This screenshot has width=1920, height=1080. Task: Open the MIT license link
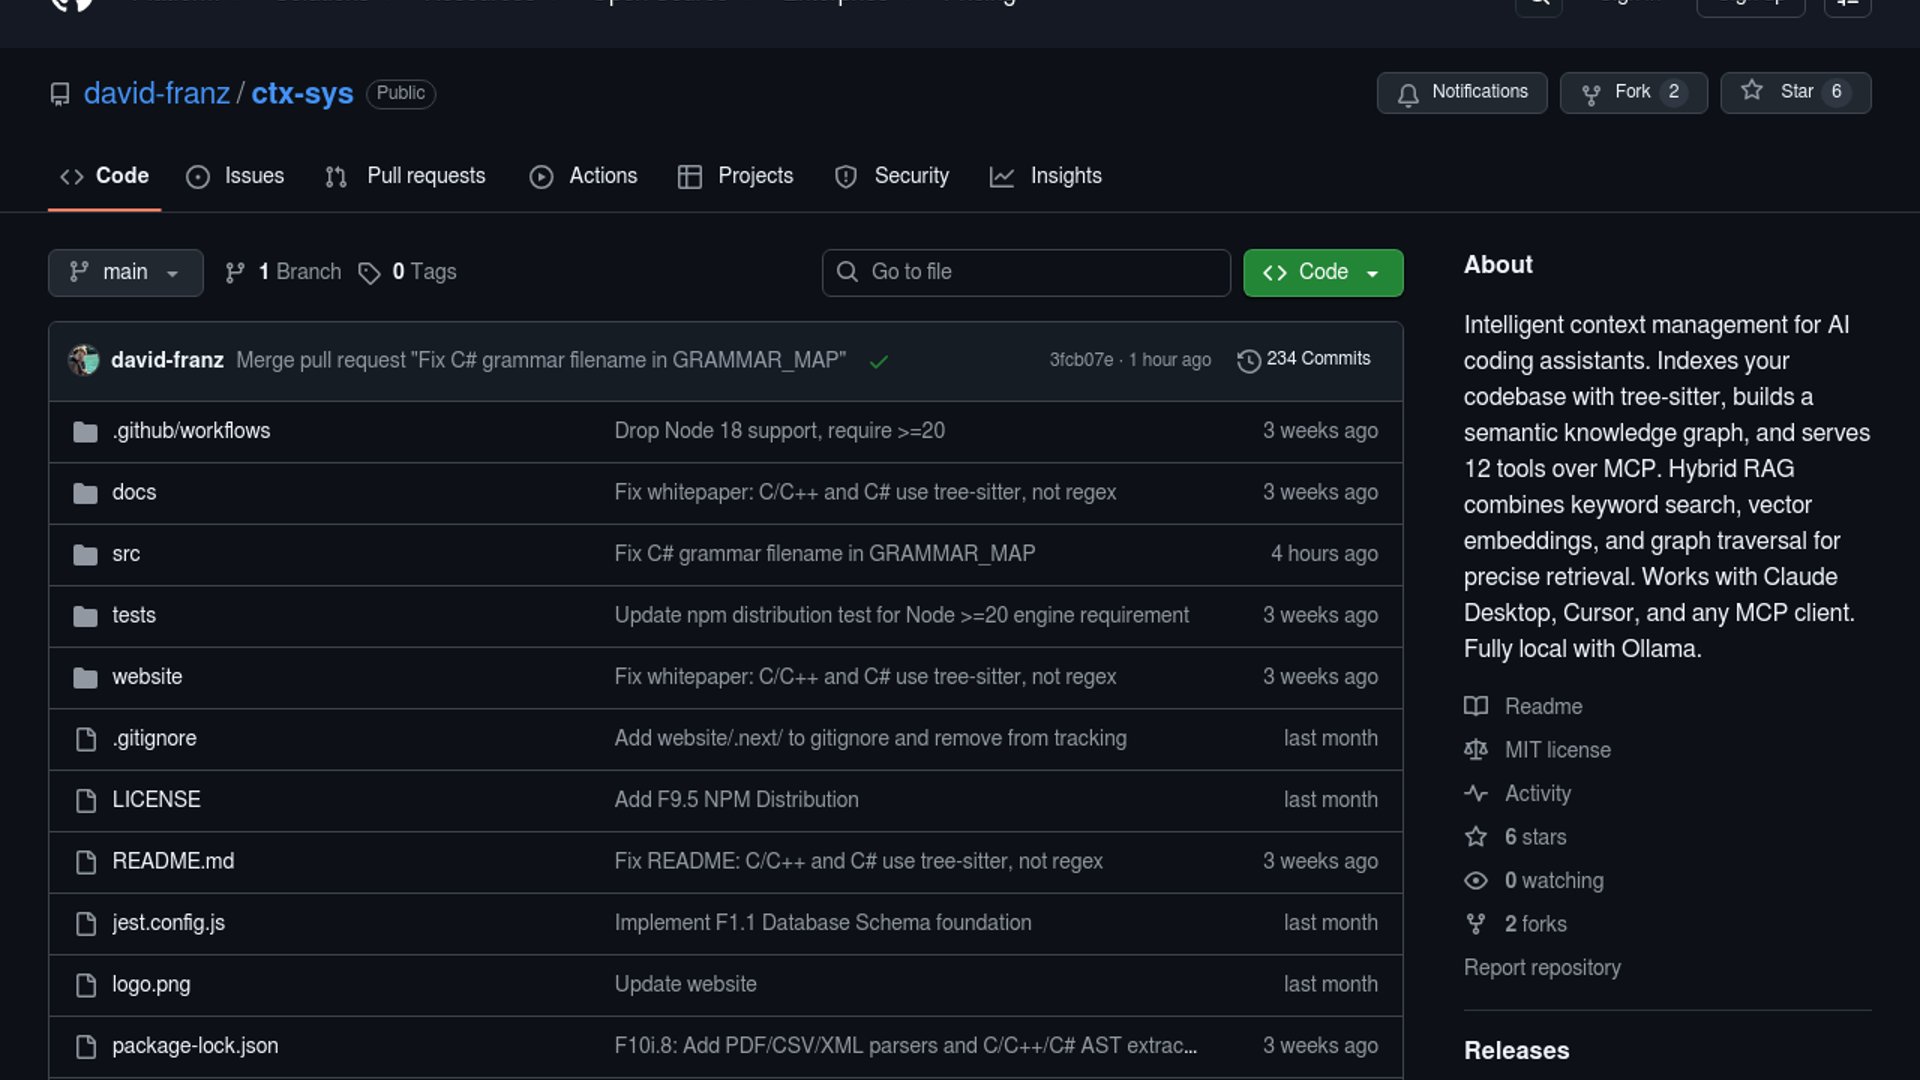pos(1557,750)
